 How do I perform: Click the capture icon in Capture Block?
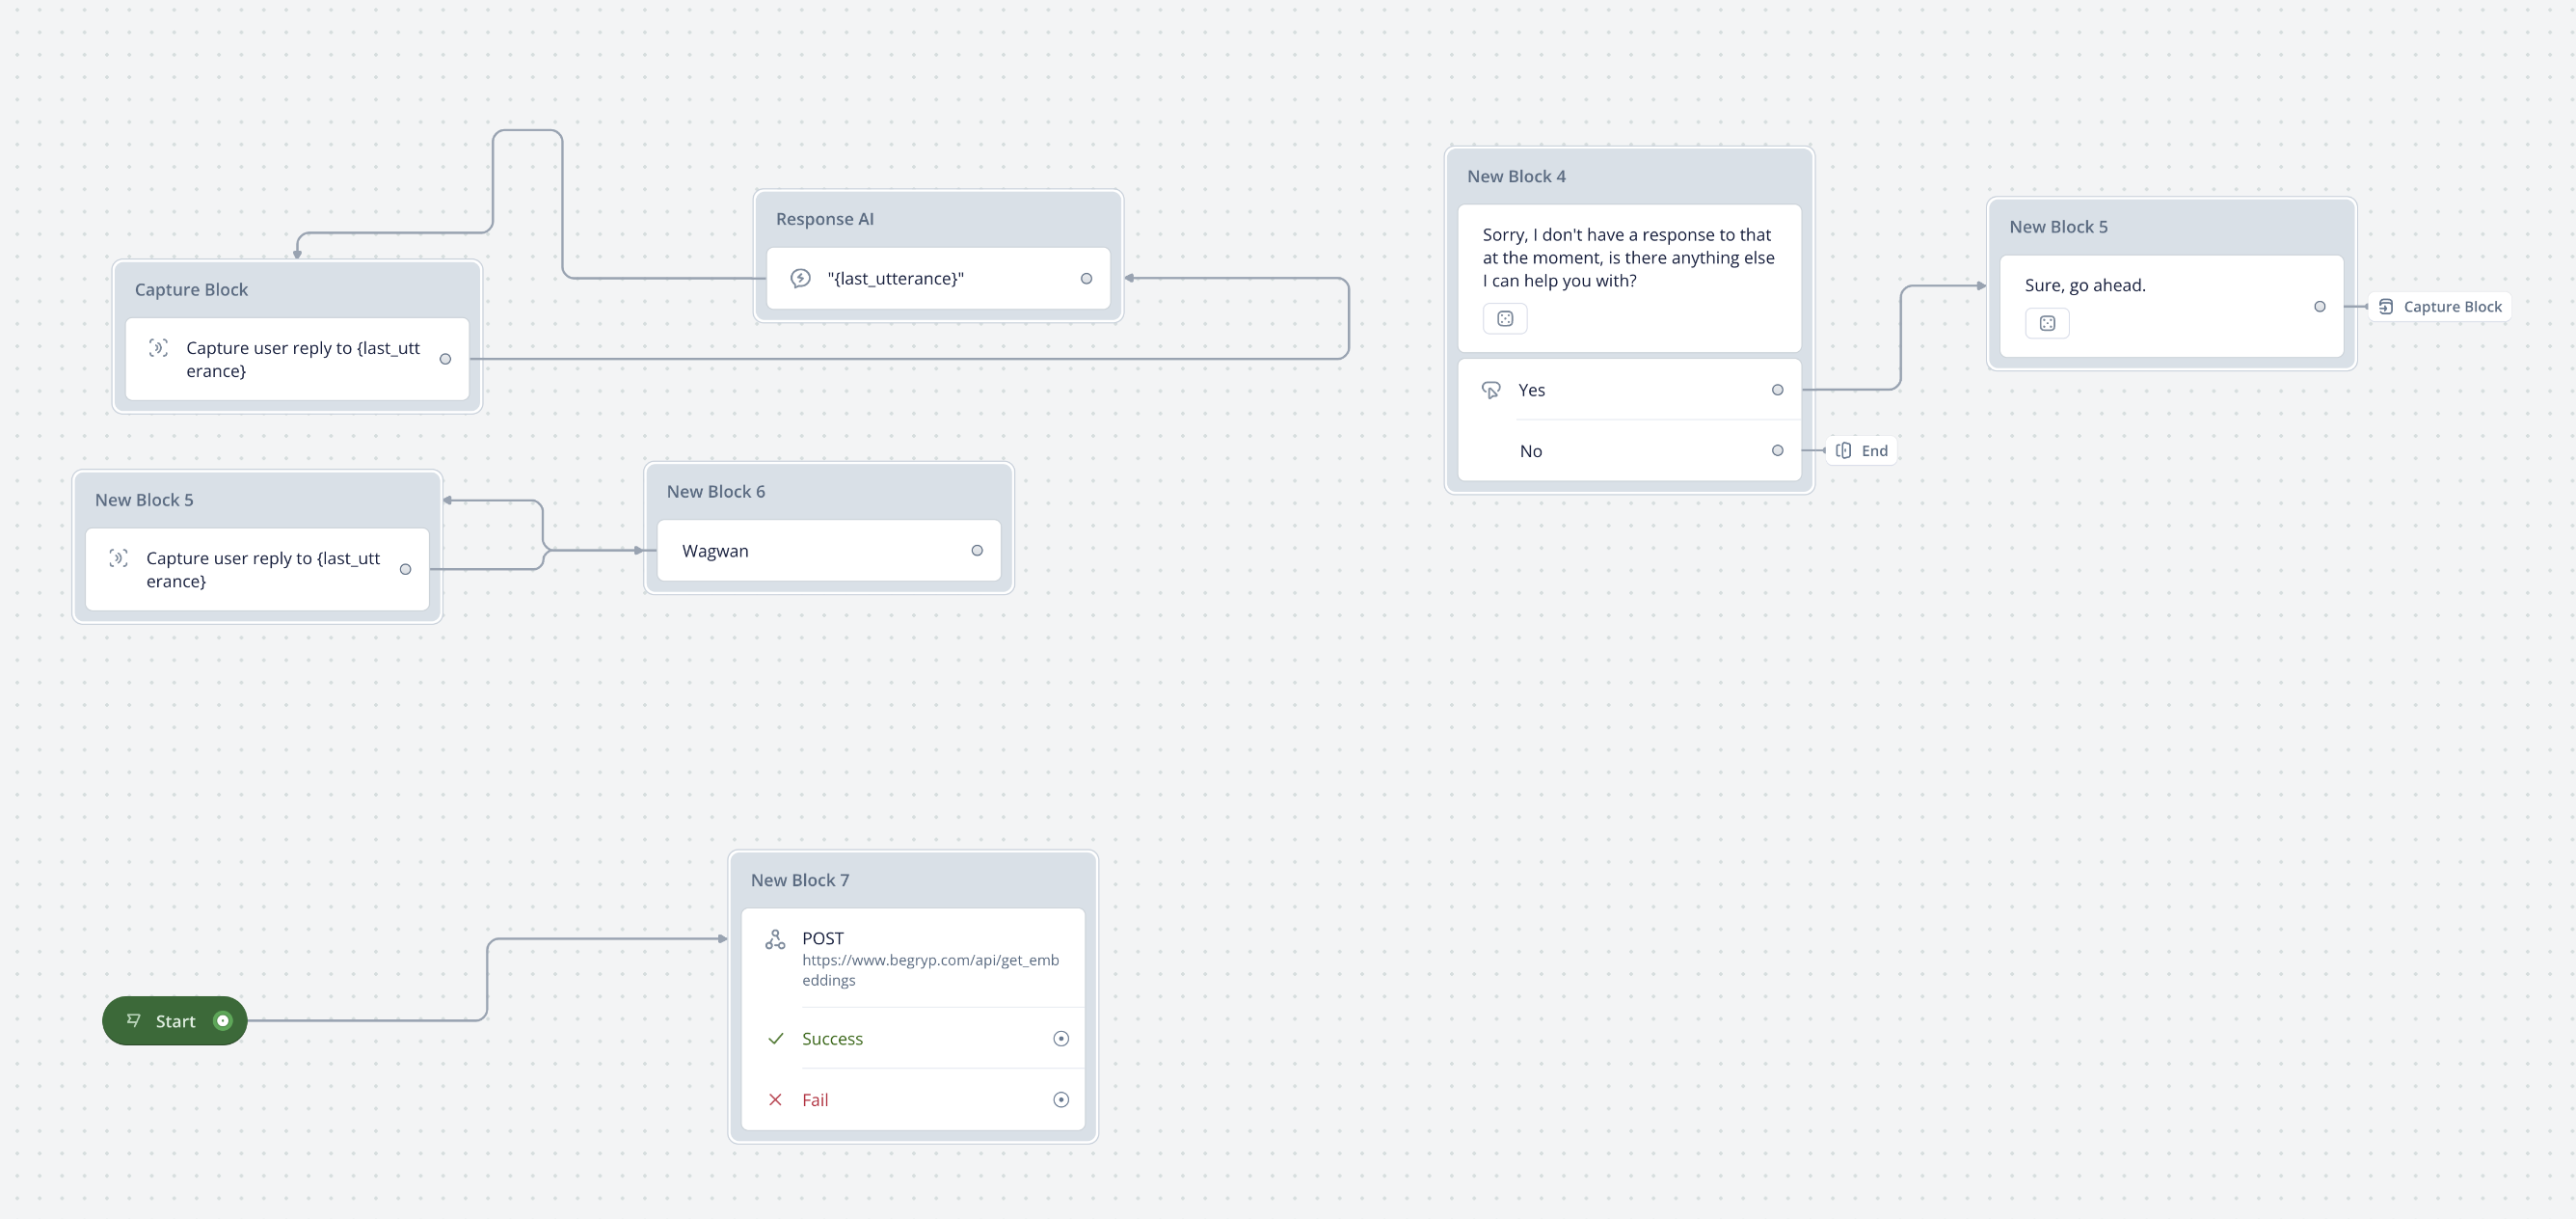[x=158, y=348]
